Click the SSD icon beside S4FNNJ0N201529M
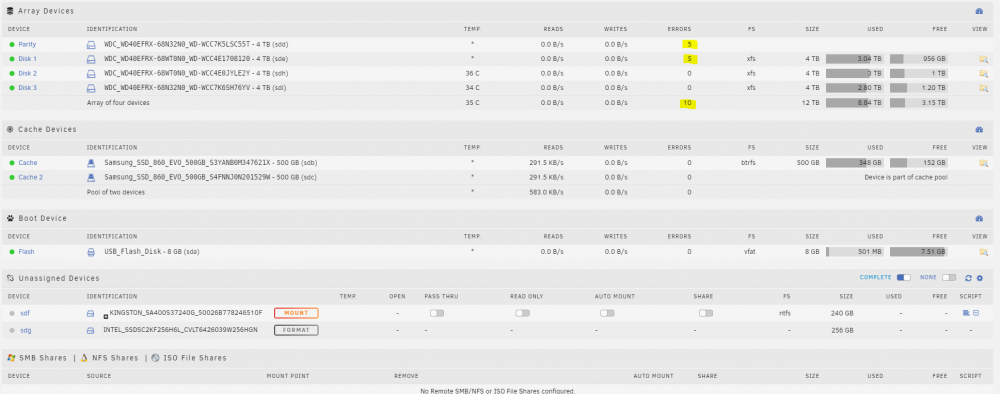The width and height of the screenshot is (1000, 394). 91,177
